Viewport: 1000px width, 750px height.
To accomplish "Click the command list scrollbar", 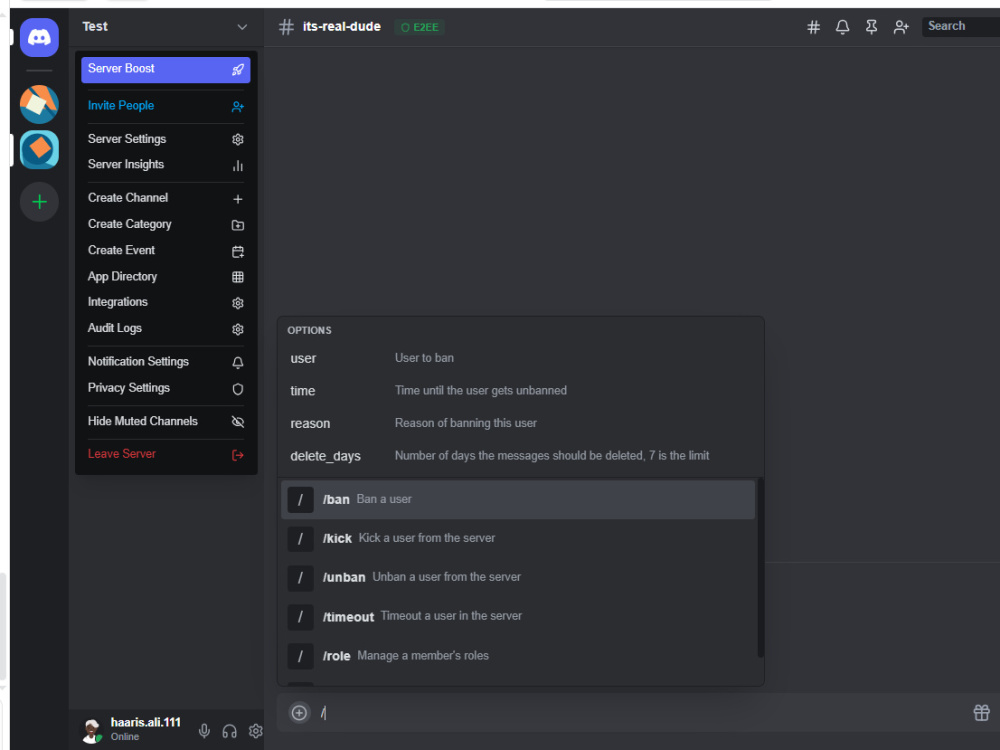I will tap(760, 568).
